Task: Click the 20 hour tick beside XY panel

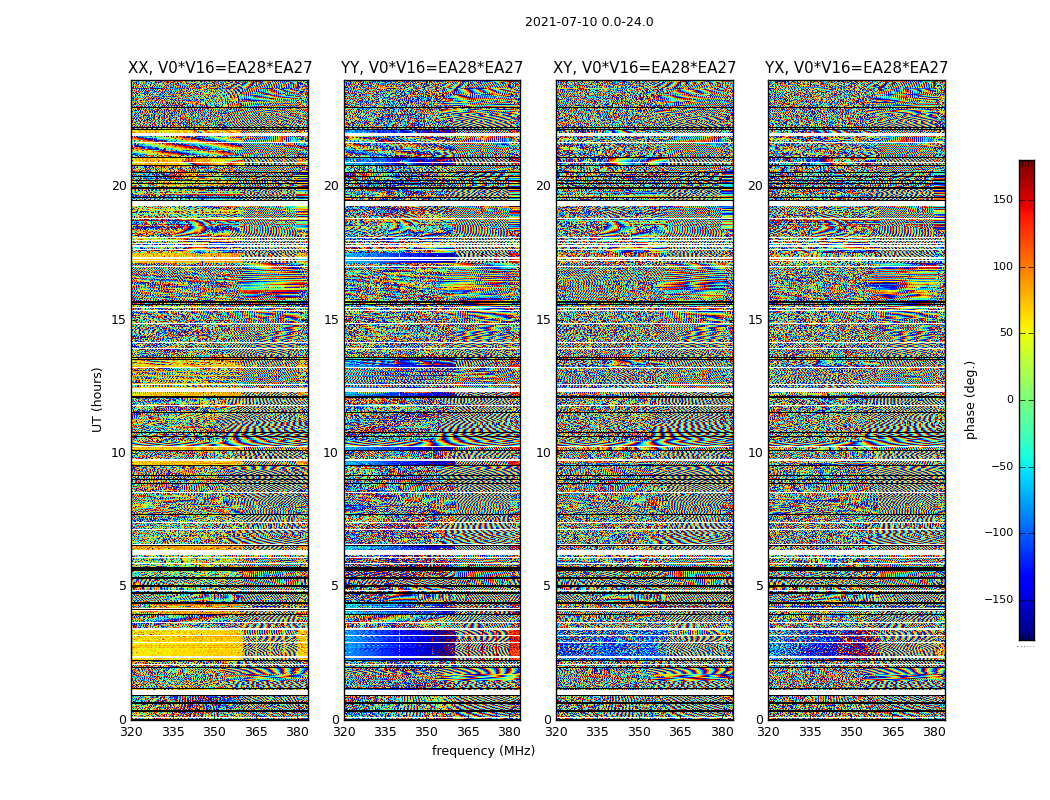Action: point(544,185)
